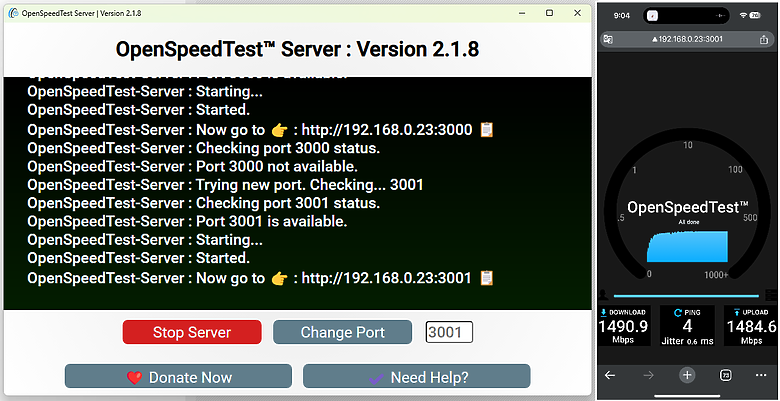Click the OpenSpeedTest app icon in the title bar

[13, 13]
